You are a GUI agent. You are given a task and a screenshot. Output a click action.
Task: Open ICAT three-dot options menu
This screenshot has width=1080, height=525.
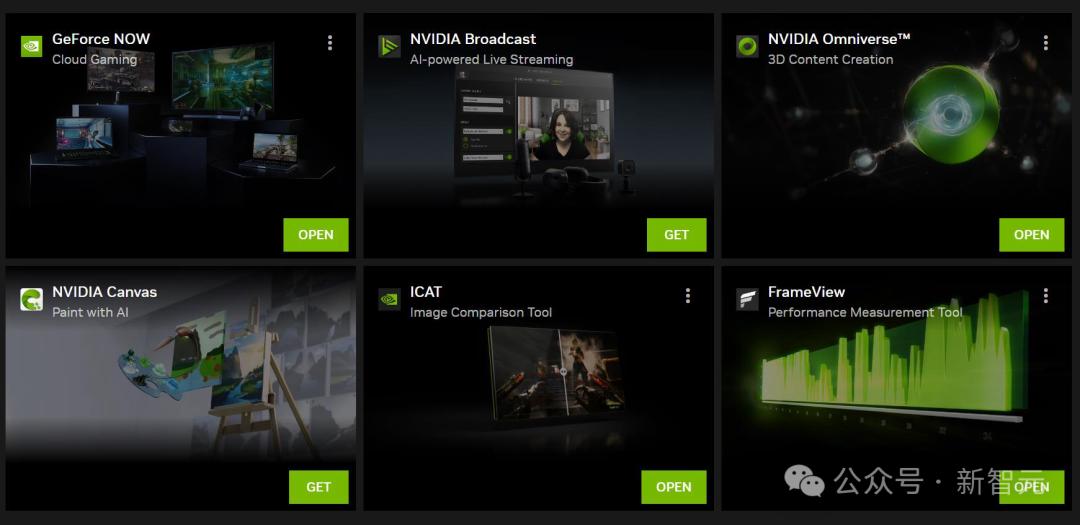point(687,296)
